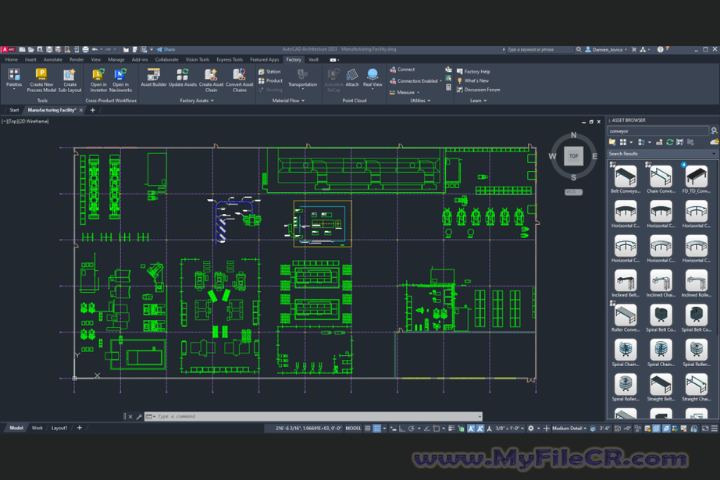The image size is (720, 480).
Task: Select the Roller Conveyor asset thumbnail
Action: [x=625, y=315]
